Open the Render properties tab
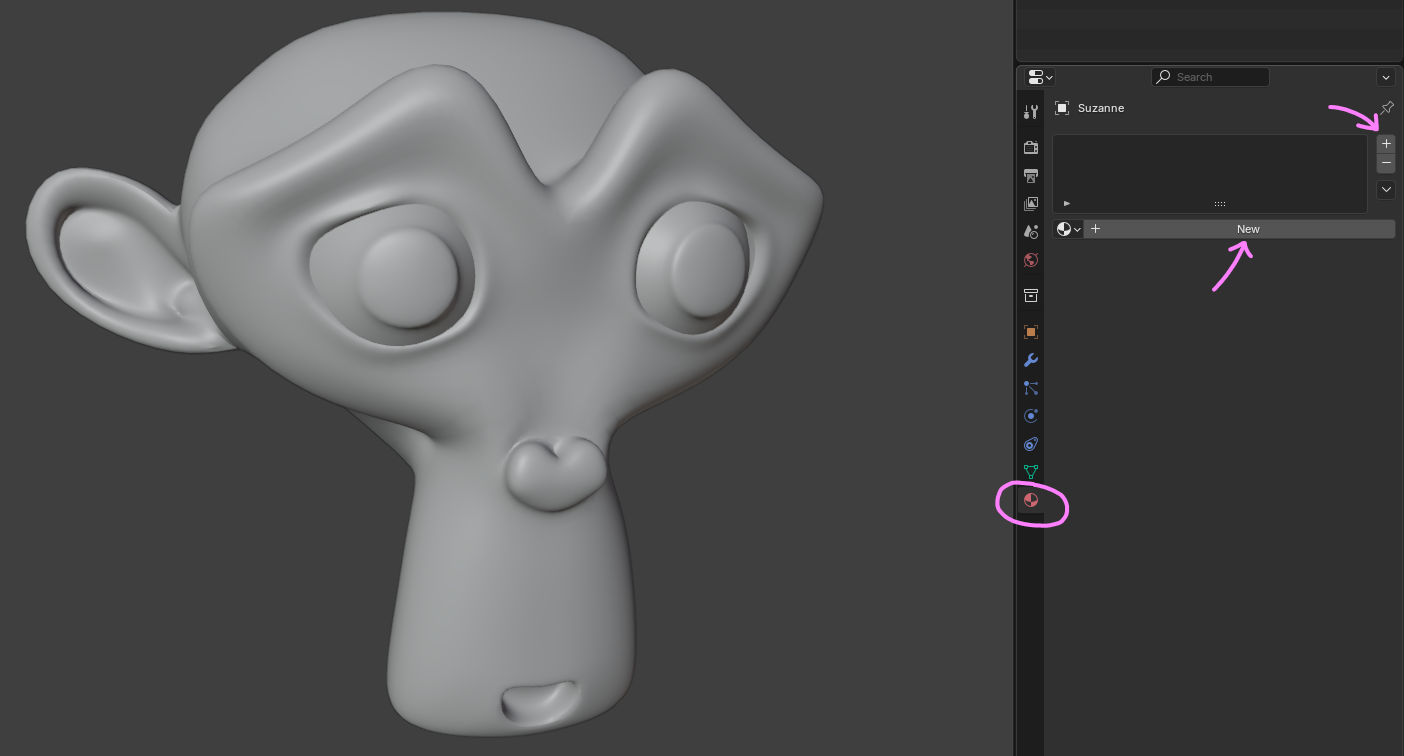This screenshot has height=756, width=1404. click(1031, 148)
